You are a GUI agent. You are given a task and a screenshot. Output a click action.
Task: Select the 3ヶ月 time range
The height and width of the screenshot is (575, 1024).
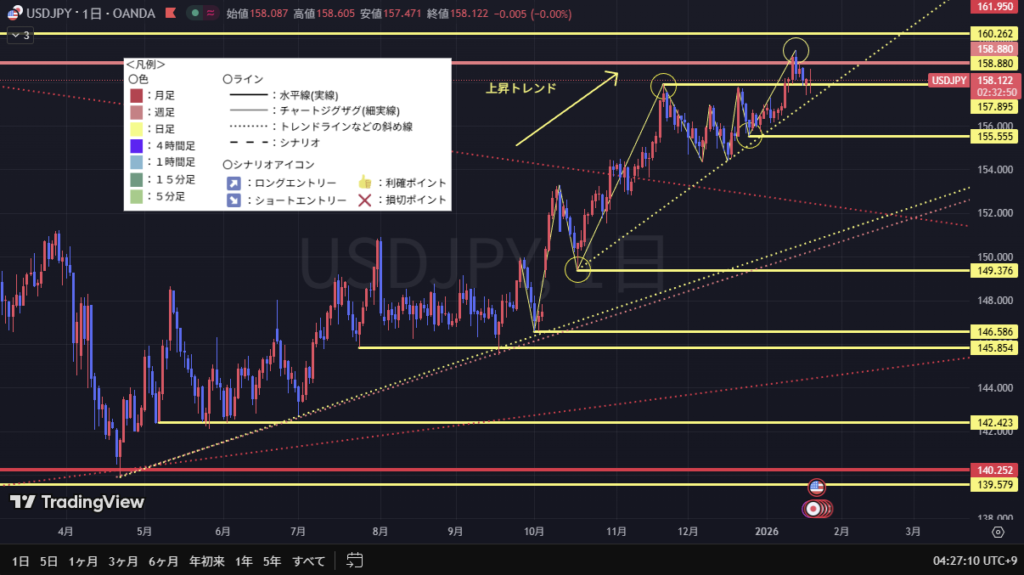click(x=123, y=560)
